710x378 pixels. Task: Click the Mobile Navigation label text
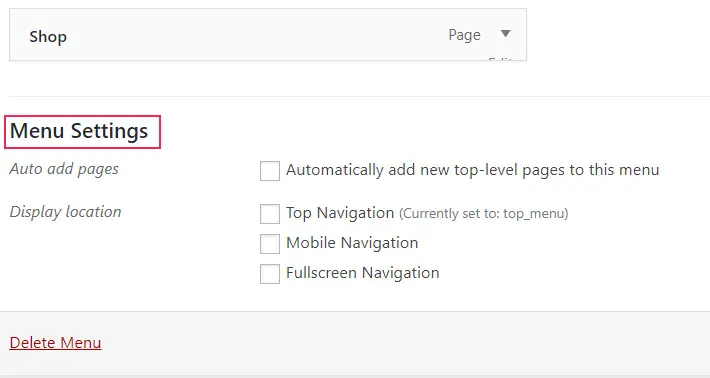352,243
